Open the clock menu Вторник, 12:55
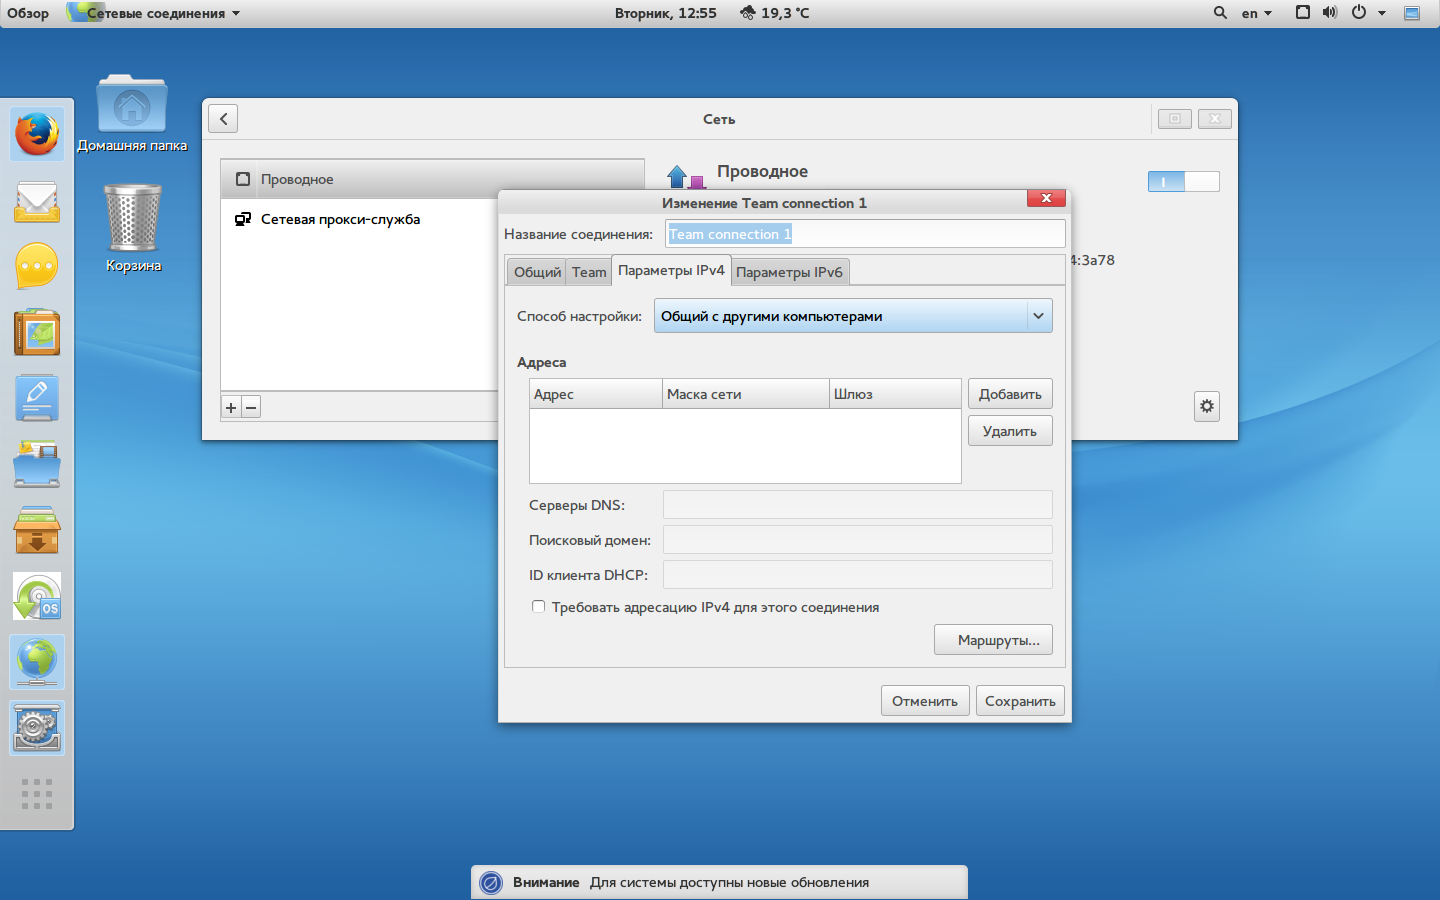This screenshot has height=900, width=1440. (666, 13)
